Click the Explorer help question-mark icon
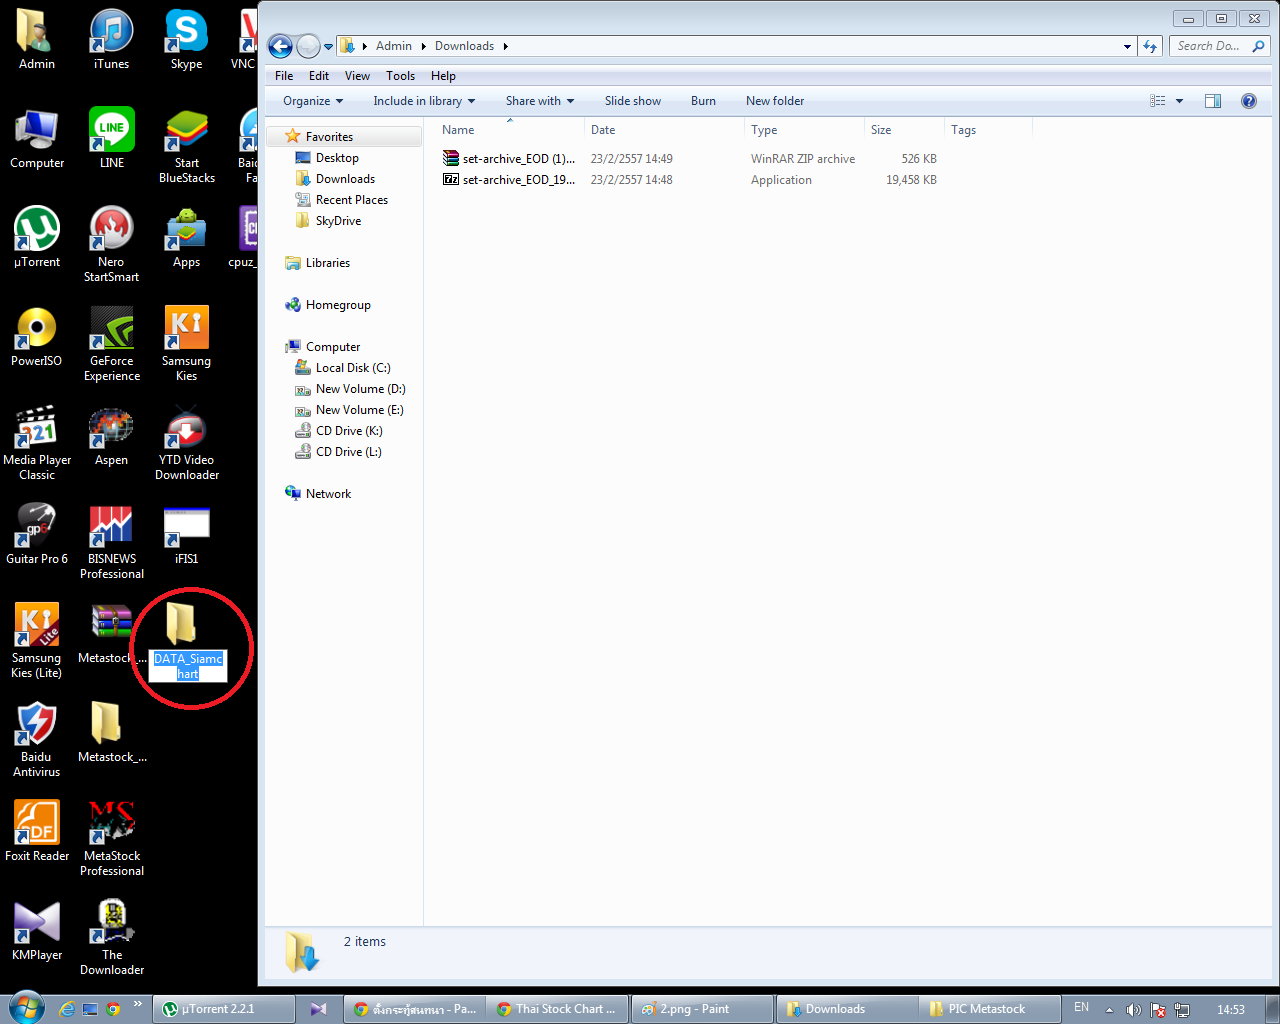The image size is (1280, 1024). 1249,101
